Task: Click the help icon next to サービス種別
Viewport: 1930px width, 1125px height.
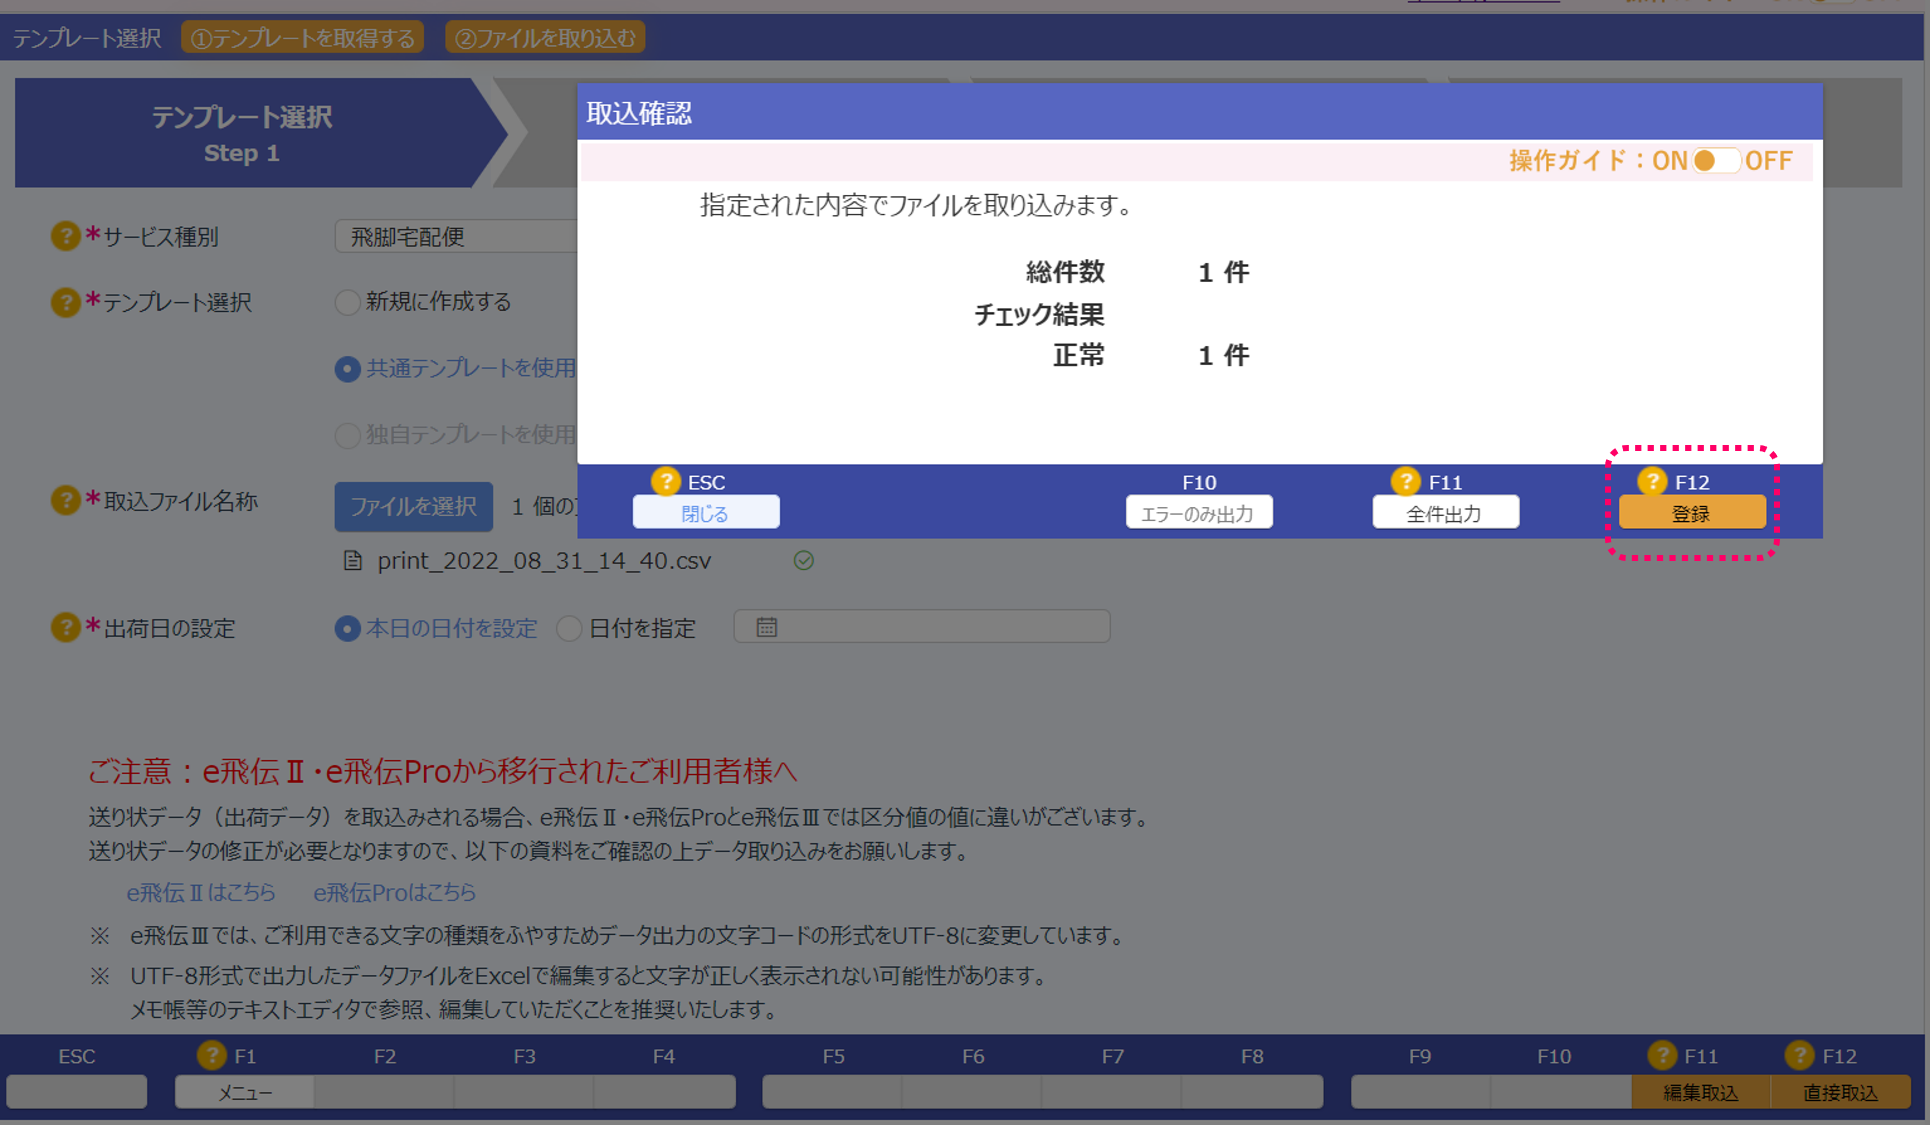Action: 64,236
